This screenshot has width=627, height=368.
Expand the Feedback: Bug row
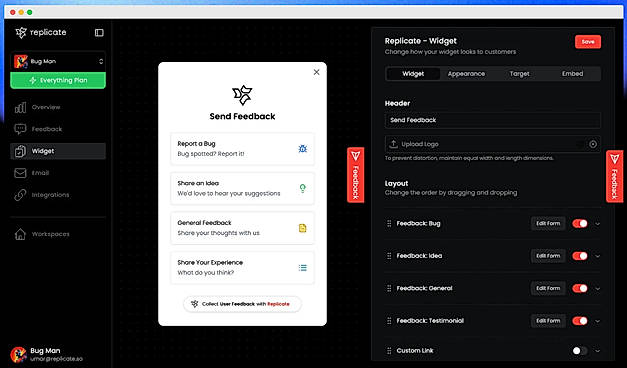click(x=597, y=224)
